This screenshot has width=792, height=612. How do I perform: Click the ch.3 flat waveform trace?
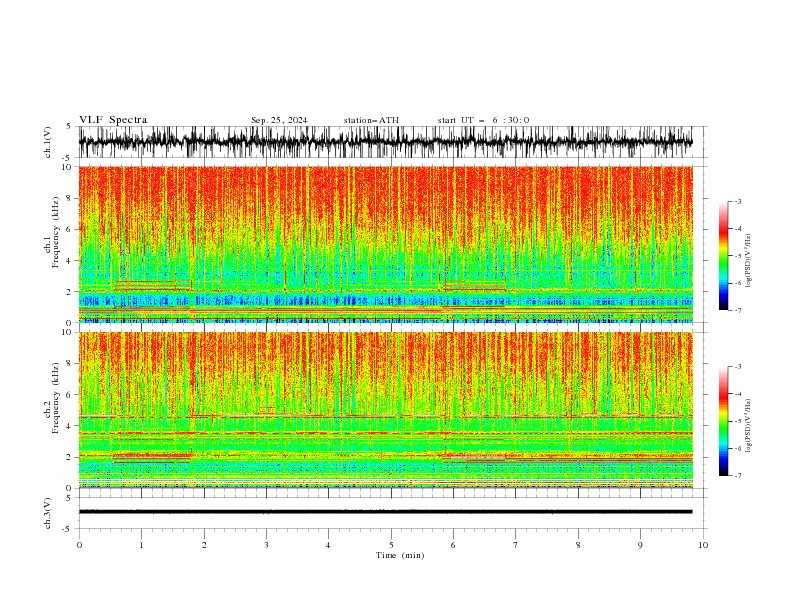tap(385, 512)
